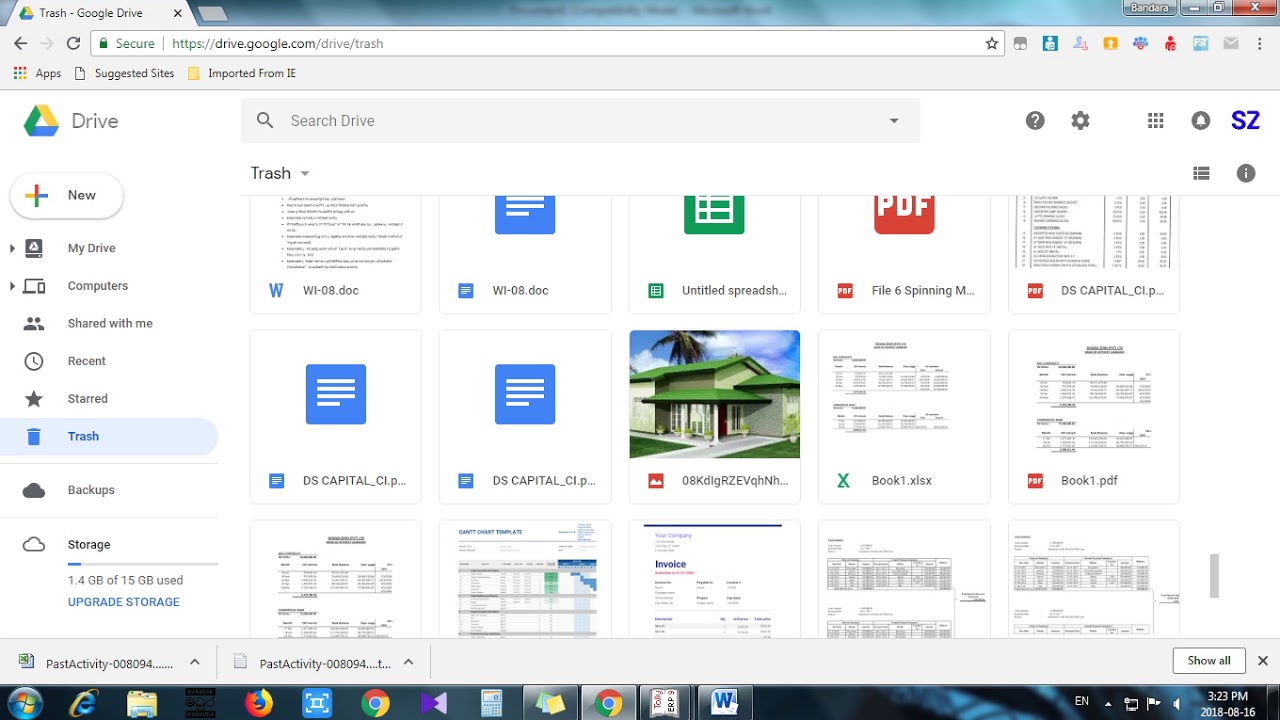Go to Shared with me
This screenshot has width=1280, height=720.
pos(108,323)
